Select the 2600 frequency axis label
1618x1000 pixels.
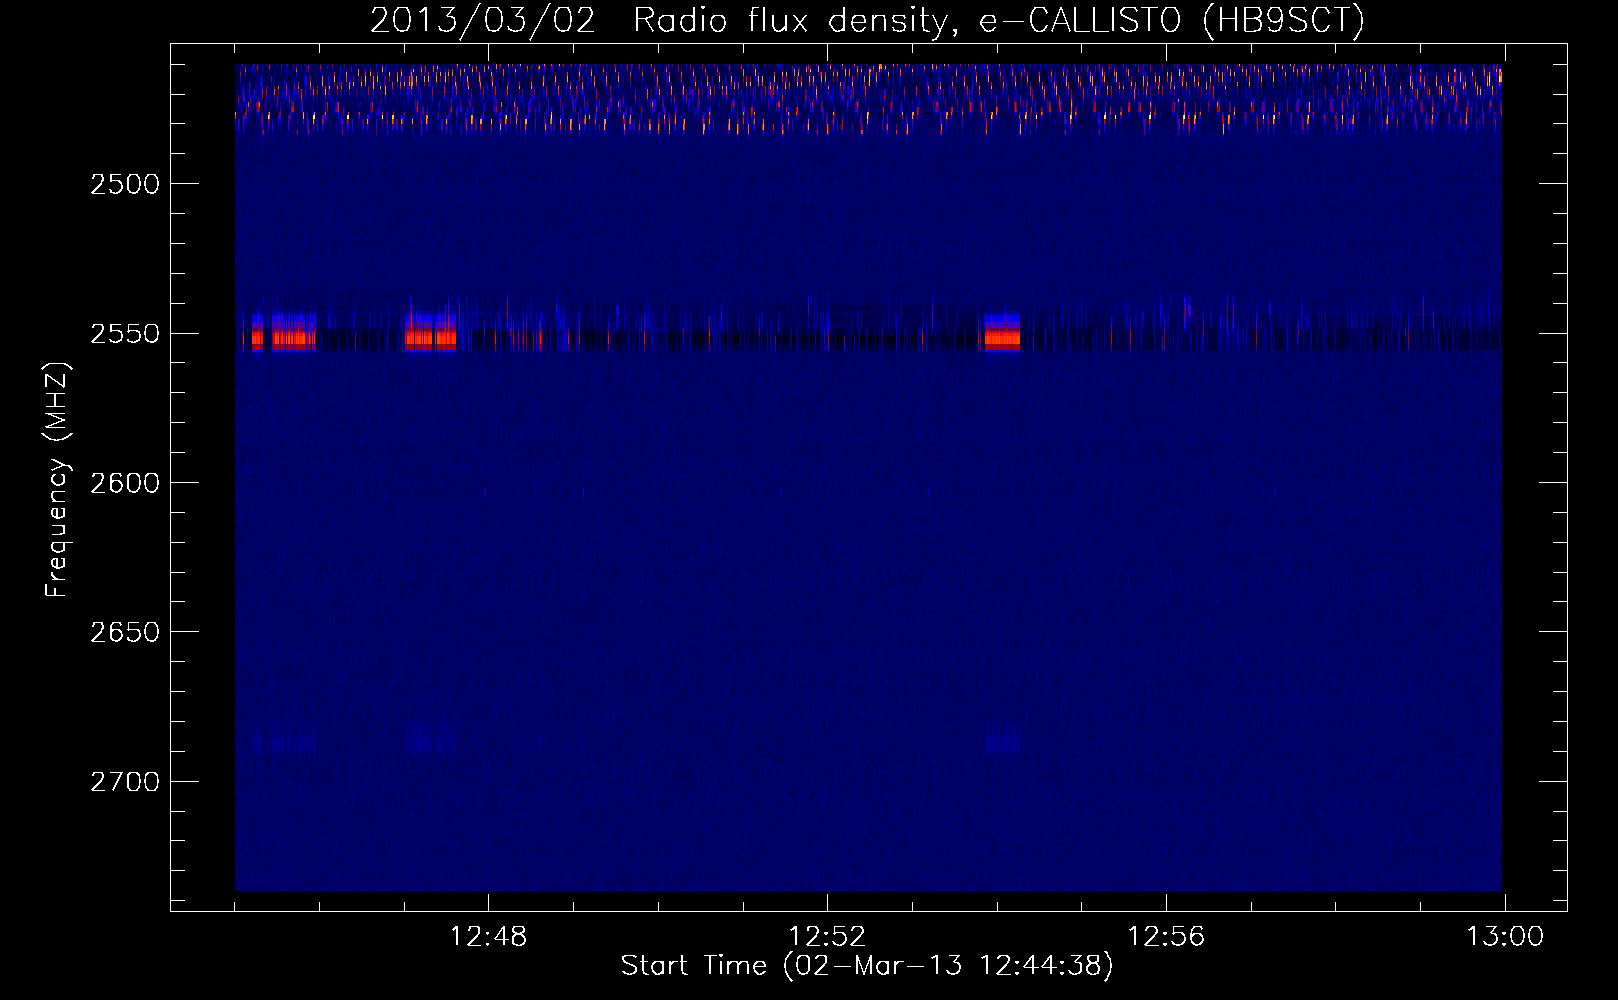click(x=125, y=483)
